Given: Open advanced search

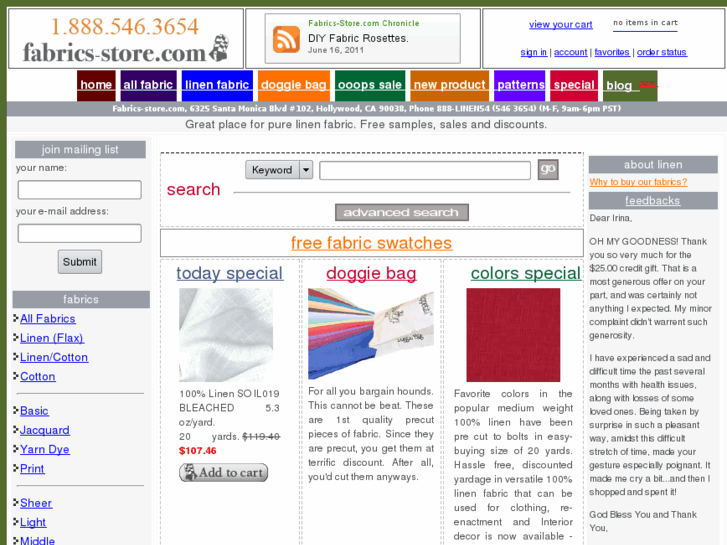Looking at the screenshot, I should (402, 212).
